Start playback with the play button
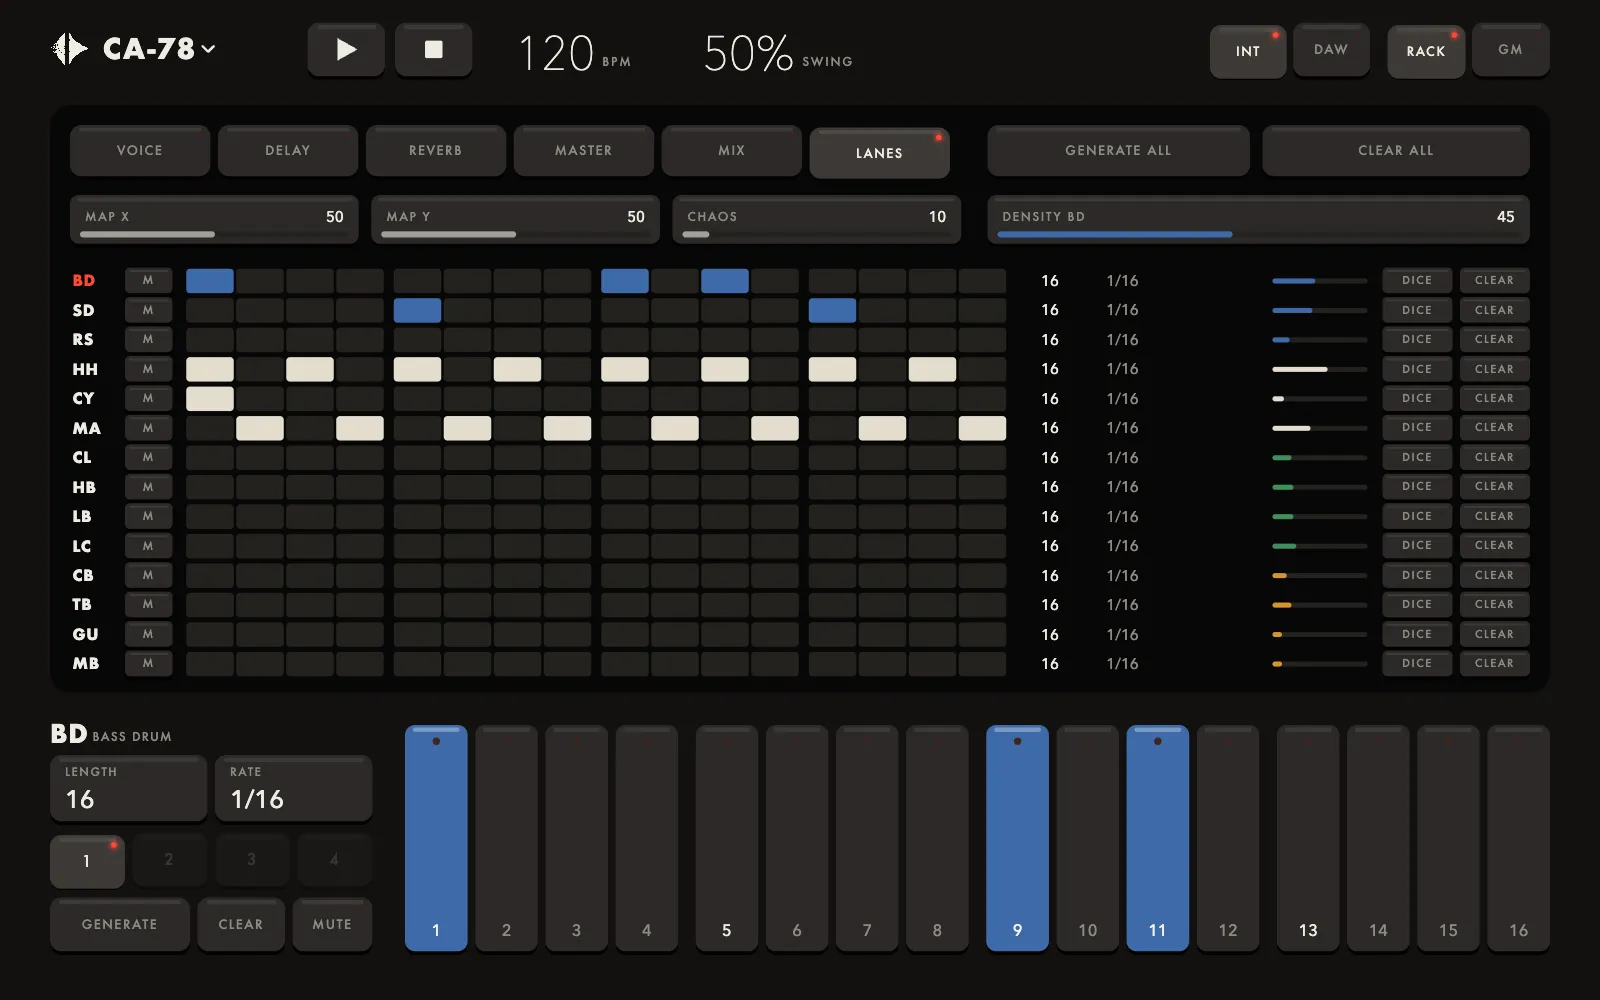The width and height of the screenshot is (1600, 1000). tap(346, 50)
